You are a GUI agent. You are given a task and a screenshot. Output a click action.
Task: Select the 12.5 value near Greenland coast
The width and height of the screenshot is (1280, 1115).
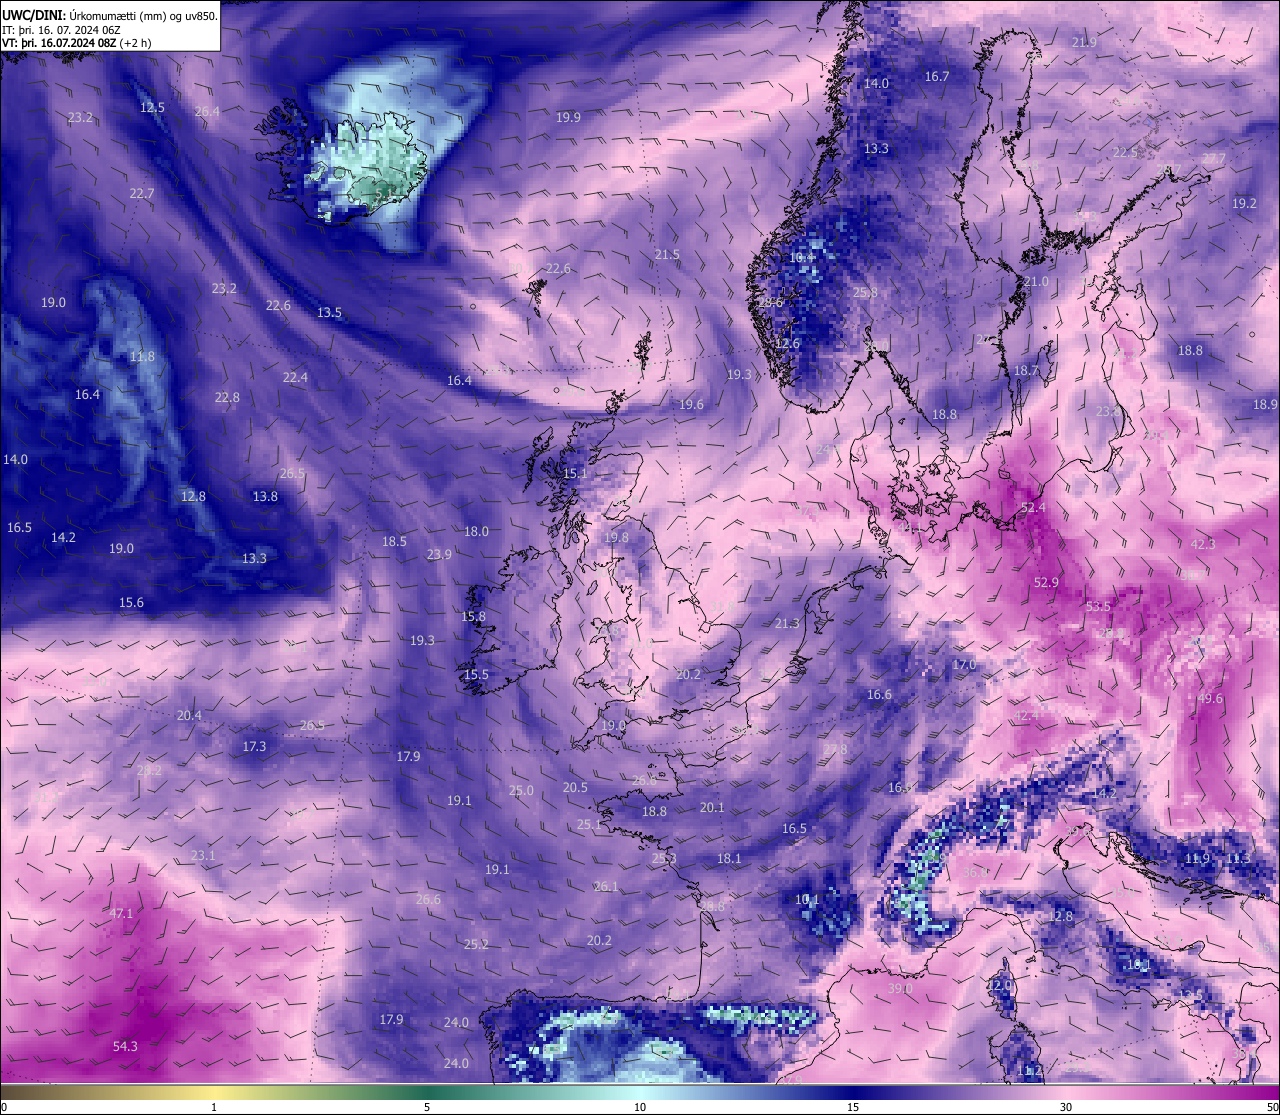point(153,107)
